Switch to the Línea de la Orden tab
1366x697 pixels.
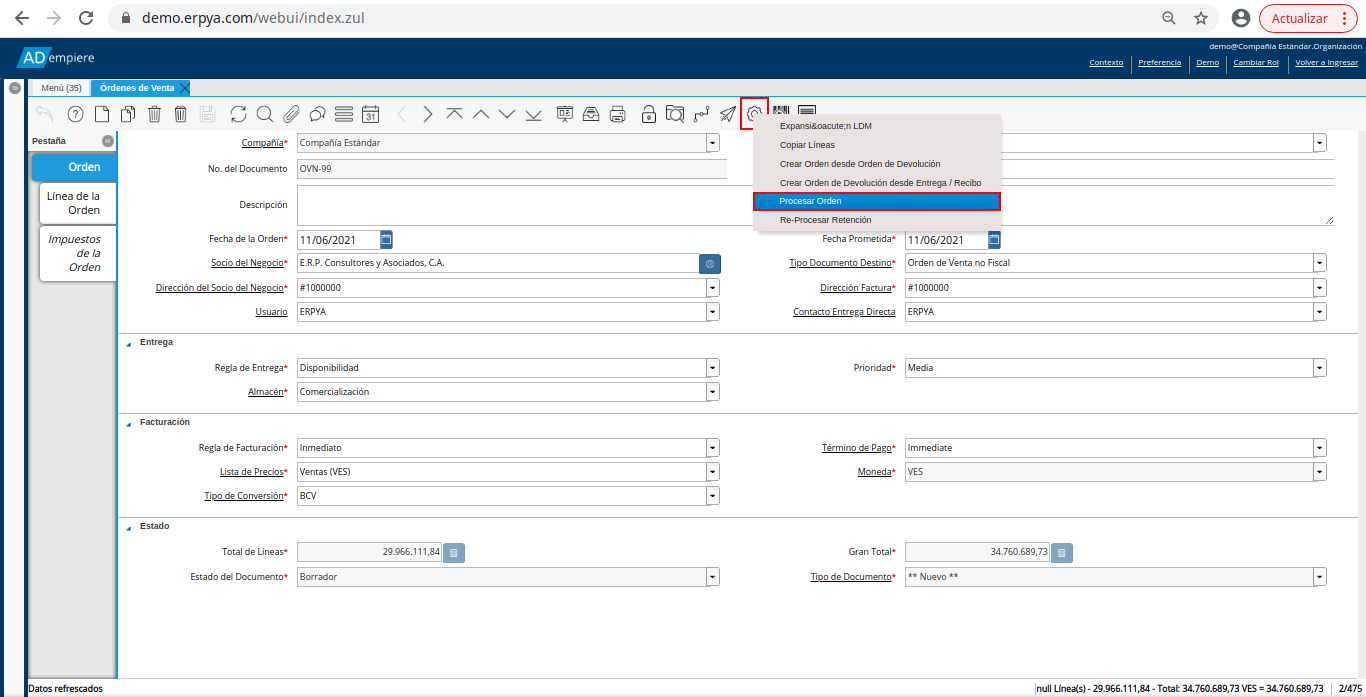[78, 203]
